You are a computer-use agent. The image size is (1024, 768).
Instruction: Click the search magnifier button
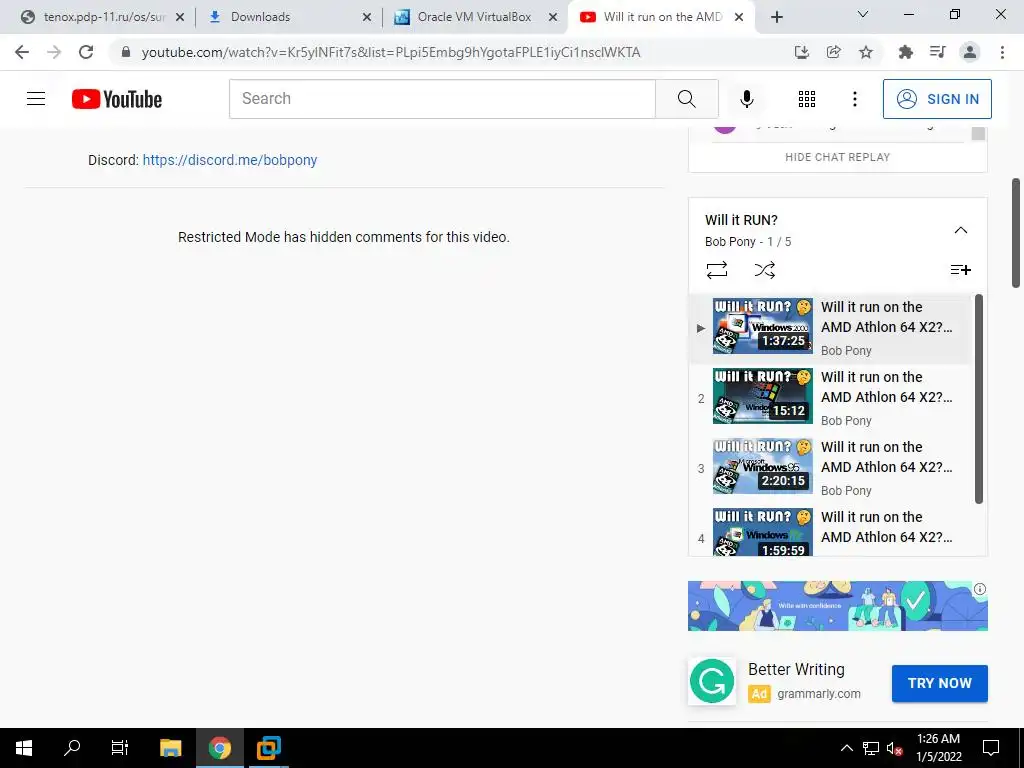[686, 99]
